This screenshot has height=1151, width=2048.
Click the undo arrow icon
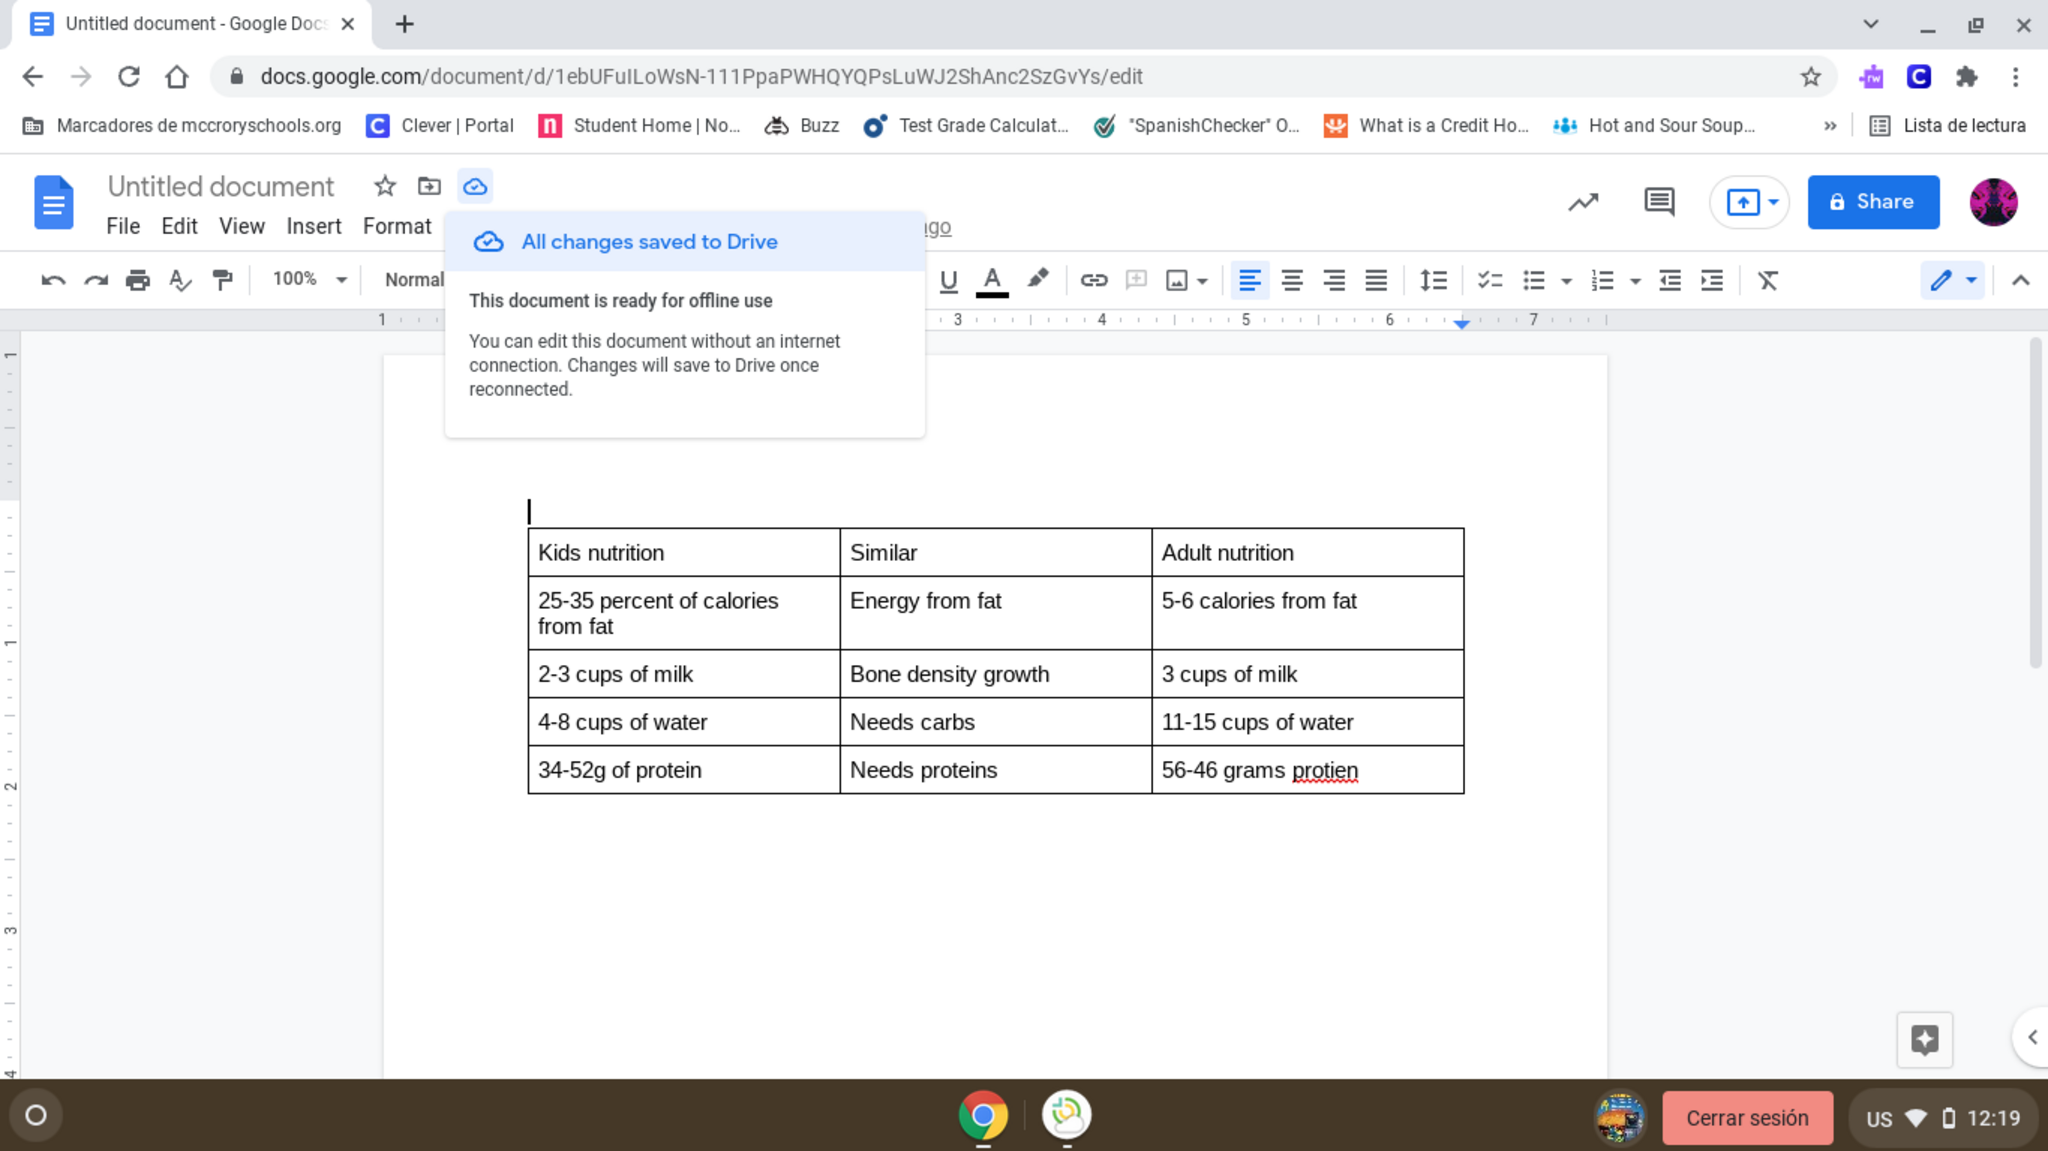click(53, 281)
